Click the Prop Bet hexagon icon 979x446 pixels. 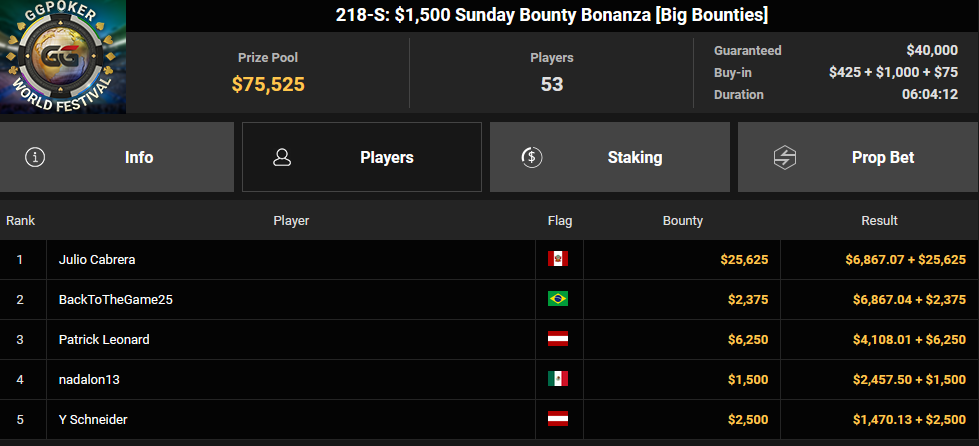click(x=784, y=157)
